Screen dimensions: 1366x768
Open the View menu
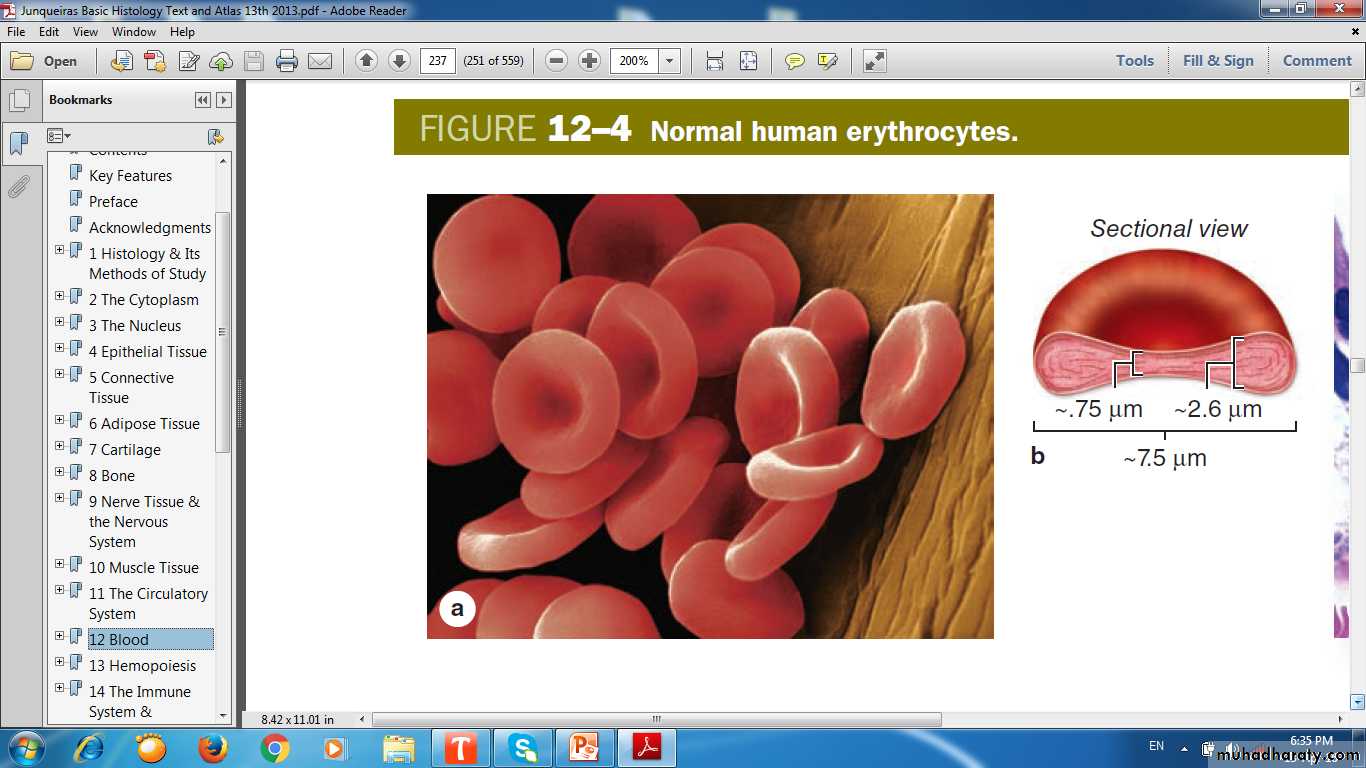(85, 32)
